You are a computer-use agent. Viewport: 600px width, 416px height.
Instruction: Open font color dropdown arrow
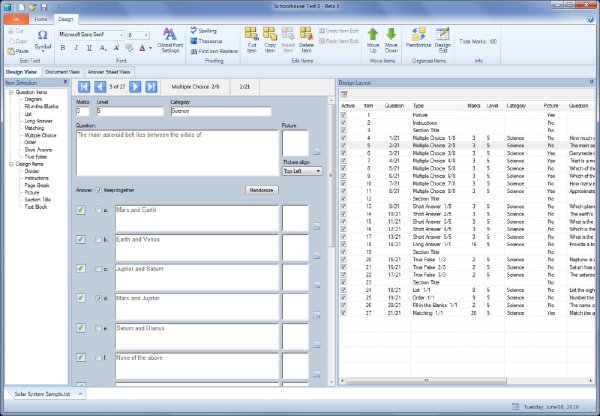pos(150,48)
